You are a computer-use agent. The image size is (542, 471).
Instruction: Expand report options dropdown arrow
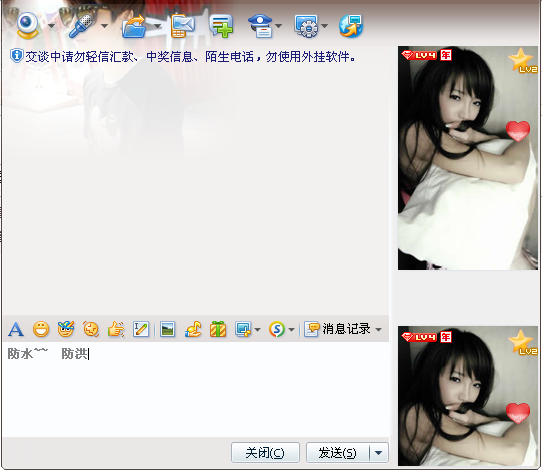tap(279, 26)
